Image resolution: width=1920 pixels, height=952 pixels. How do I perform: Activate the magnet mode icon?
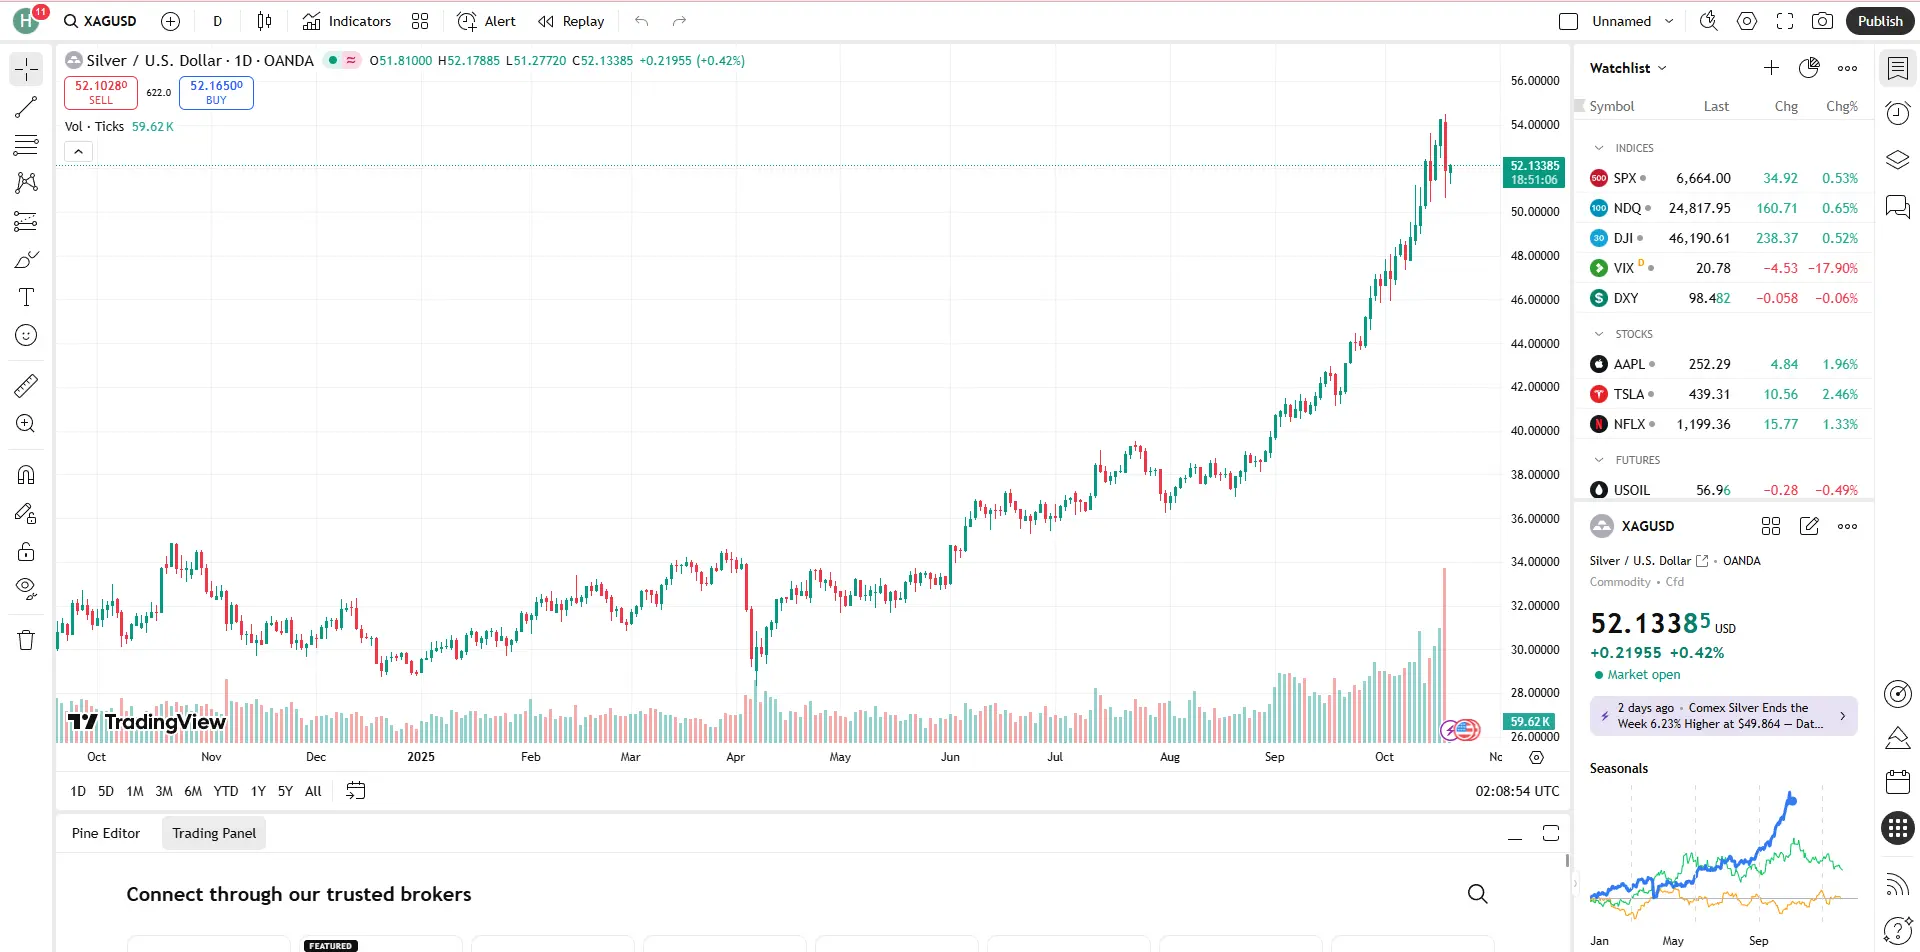(x=26, y=475)
